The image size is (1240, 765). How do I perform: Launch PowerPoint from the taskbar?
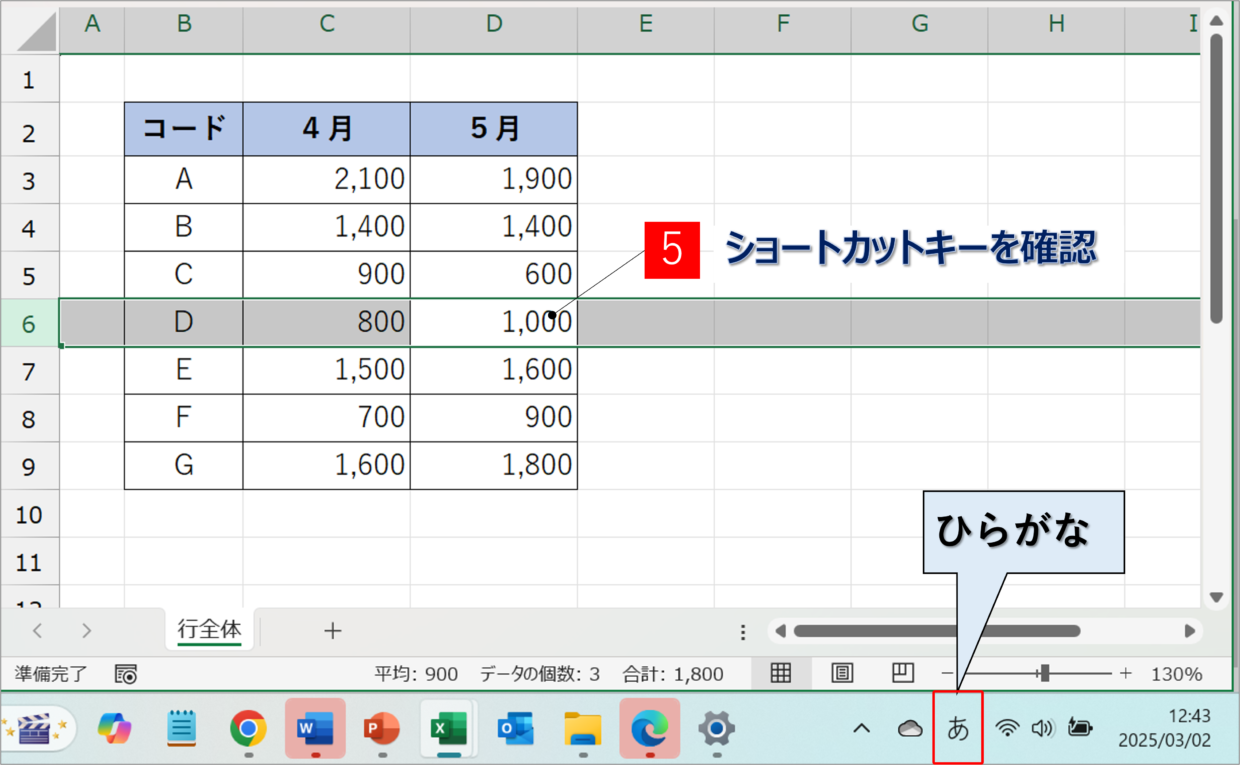pyautogui.click(x=382, y=729)
